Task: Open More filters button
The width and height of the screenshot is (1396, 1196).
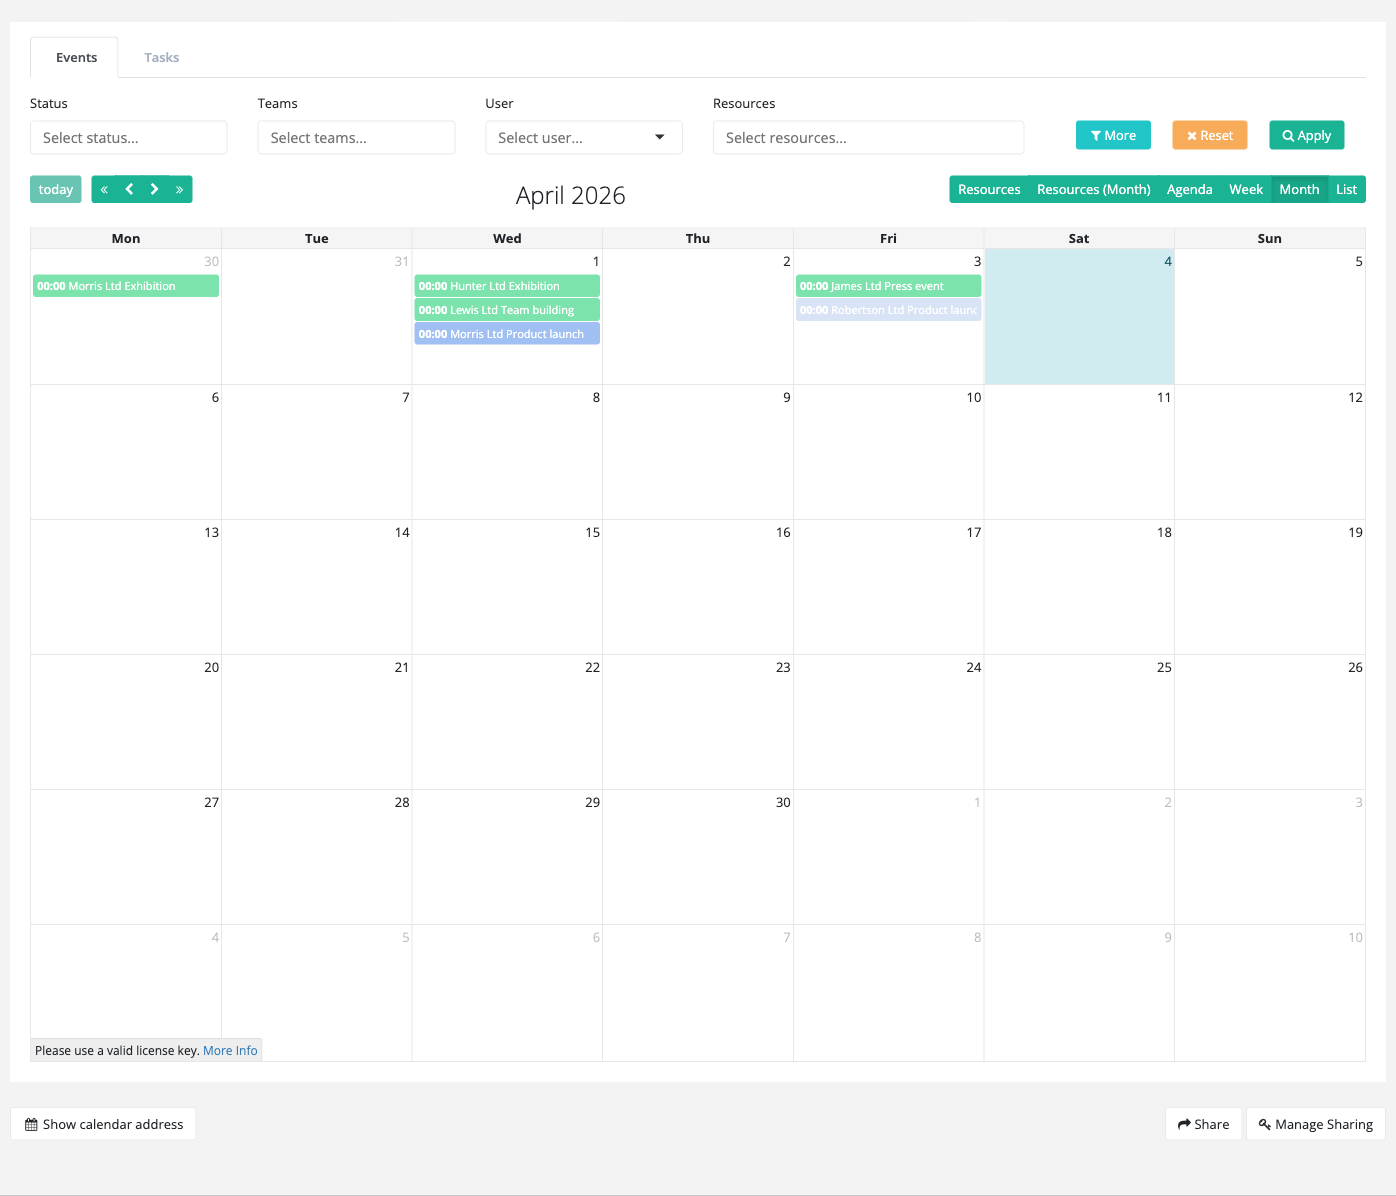Action: (1113, 135)
